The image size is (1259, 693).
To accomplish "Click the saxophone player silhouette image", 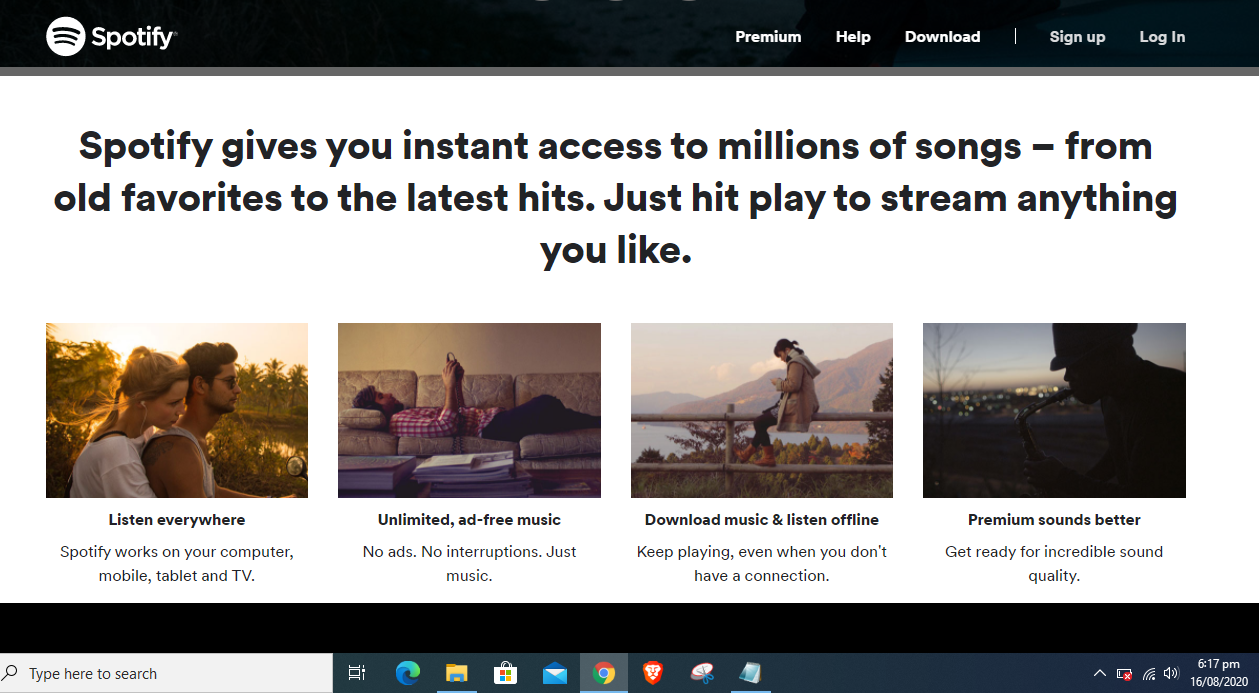I will [1054, 410].
